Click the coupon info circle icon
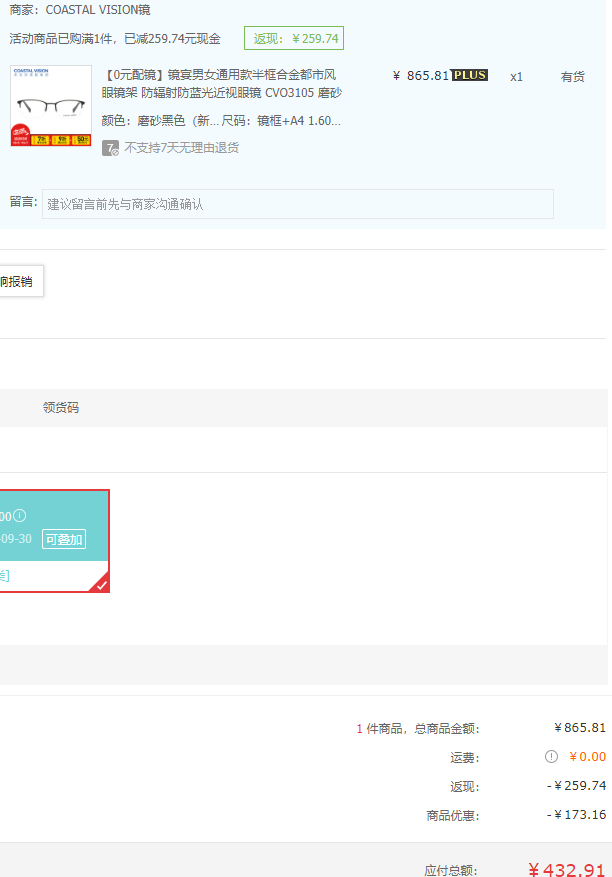The height and width of the screenshot is (877, 612). [x=20, y=515]
